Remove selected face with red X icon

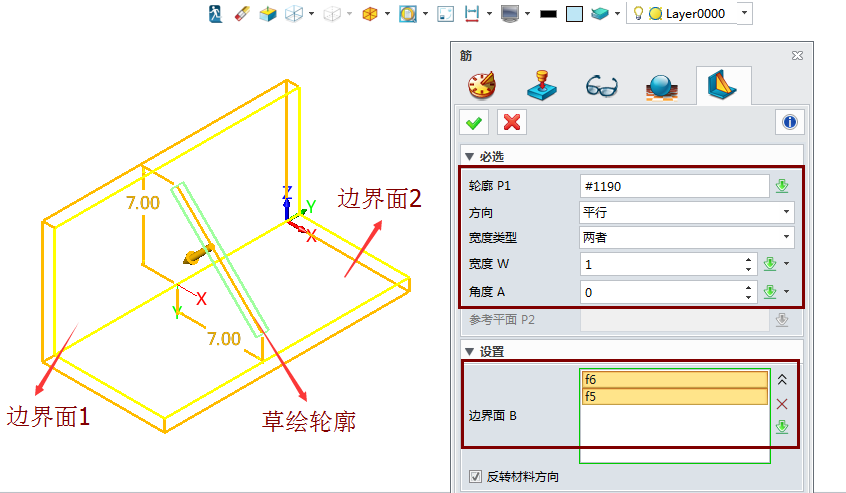pyautogui.click(x=782, y=404)
